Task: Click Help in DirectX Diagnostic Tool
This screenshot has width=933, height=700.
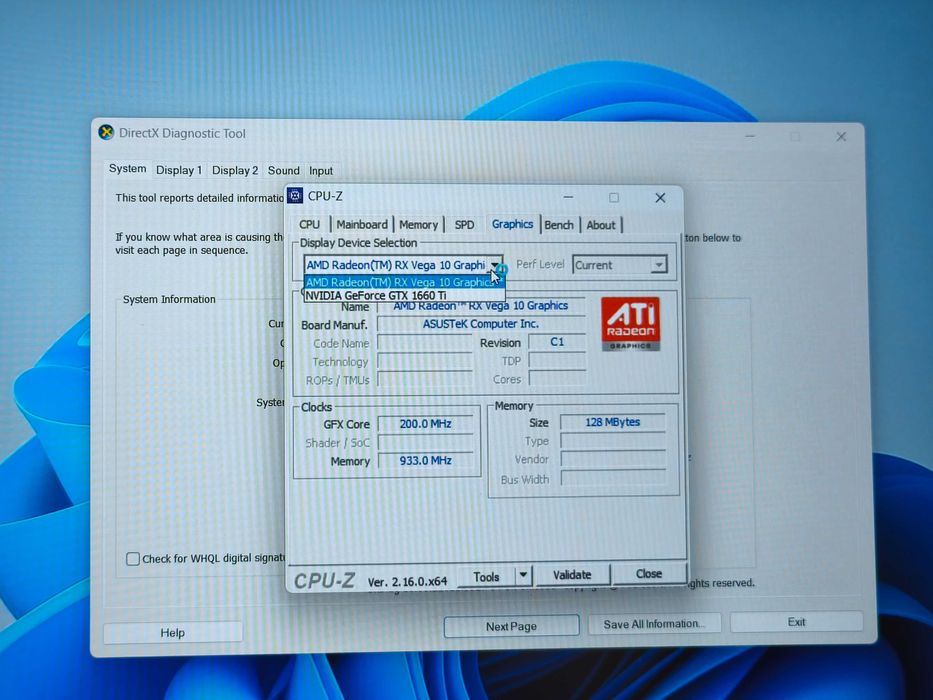Action: click(173, 633)
